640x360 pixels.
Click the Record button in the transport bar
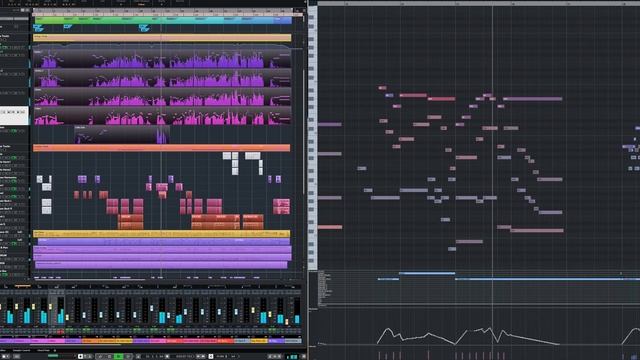pyautogui.click(x=128, y=356)
